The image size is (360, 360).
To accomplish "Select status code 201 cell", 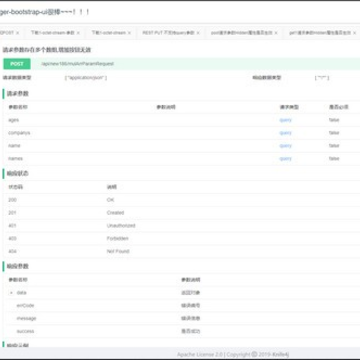I will click(12, 213).
